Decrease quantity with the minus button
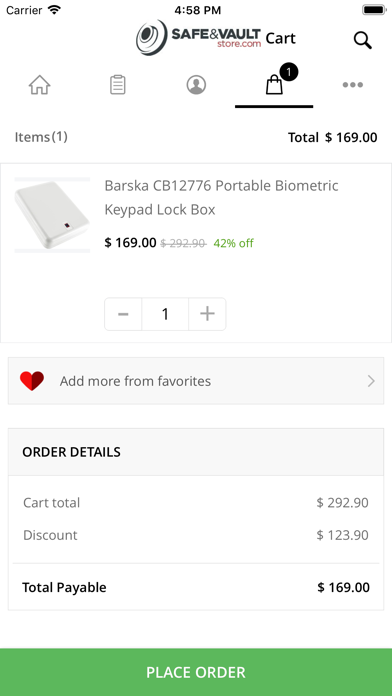This screenshot has height=696, width=392. pyautogui.click(x=123, y=314)
